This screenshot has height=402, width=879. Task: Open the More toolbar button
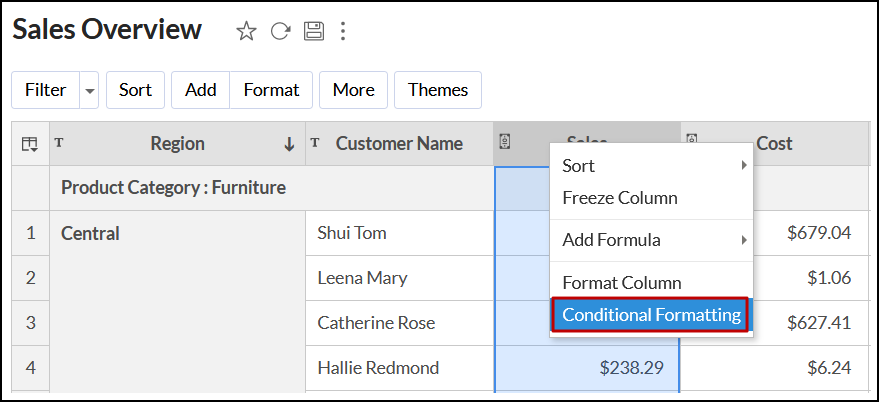pos(353,90)
